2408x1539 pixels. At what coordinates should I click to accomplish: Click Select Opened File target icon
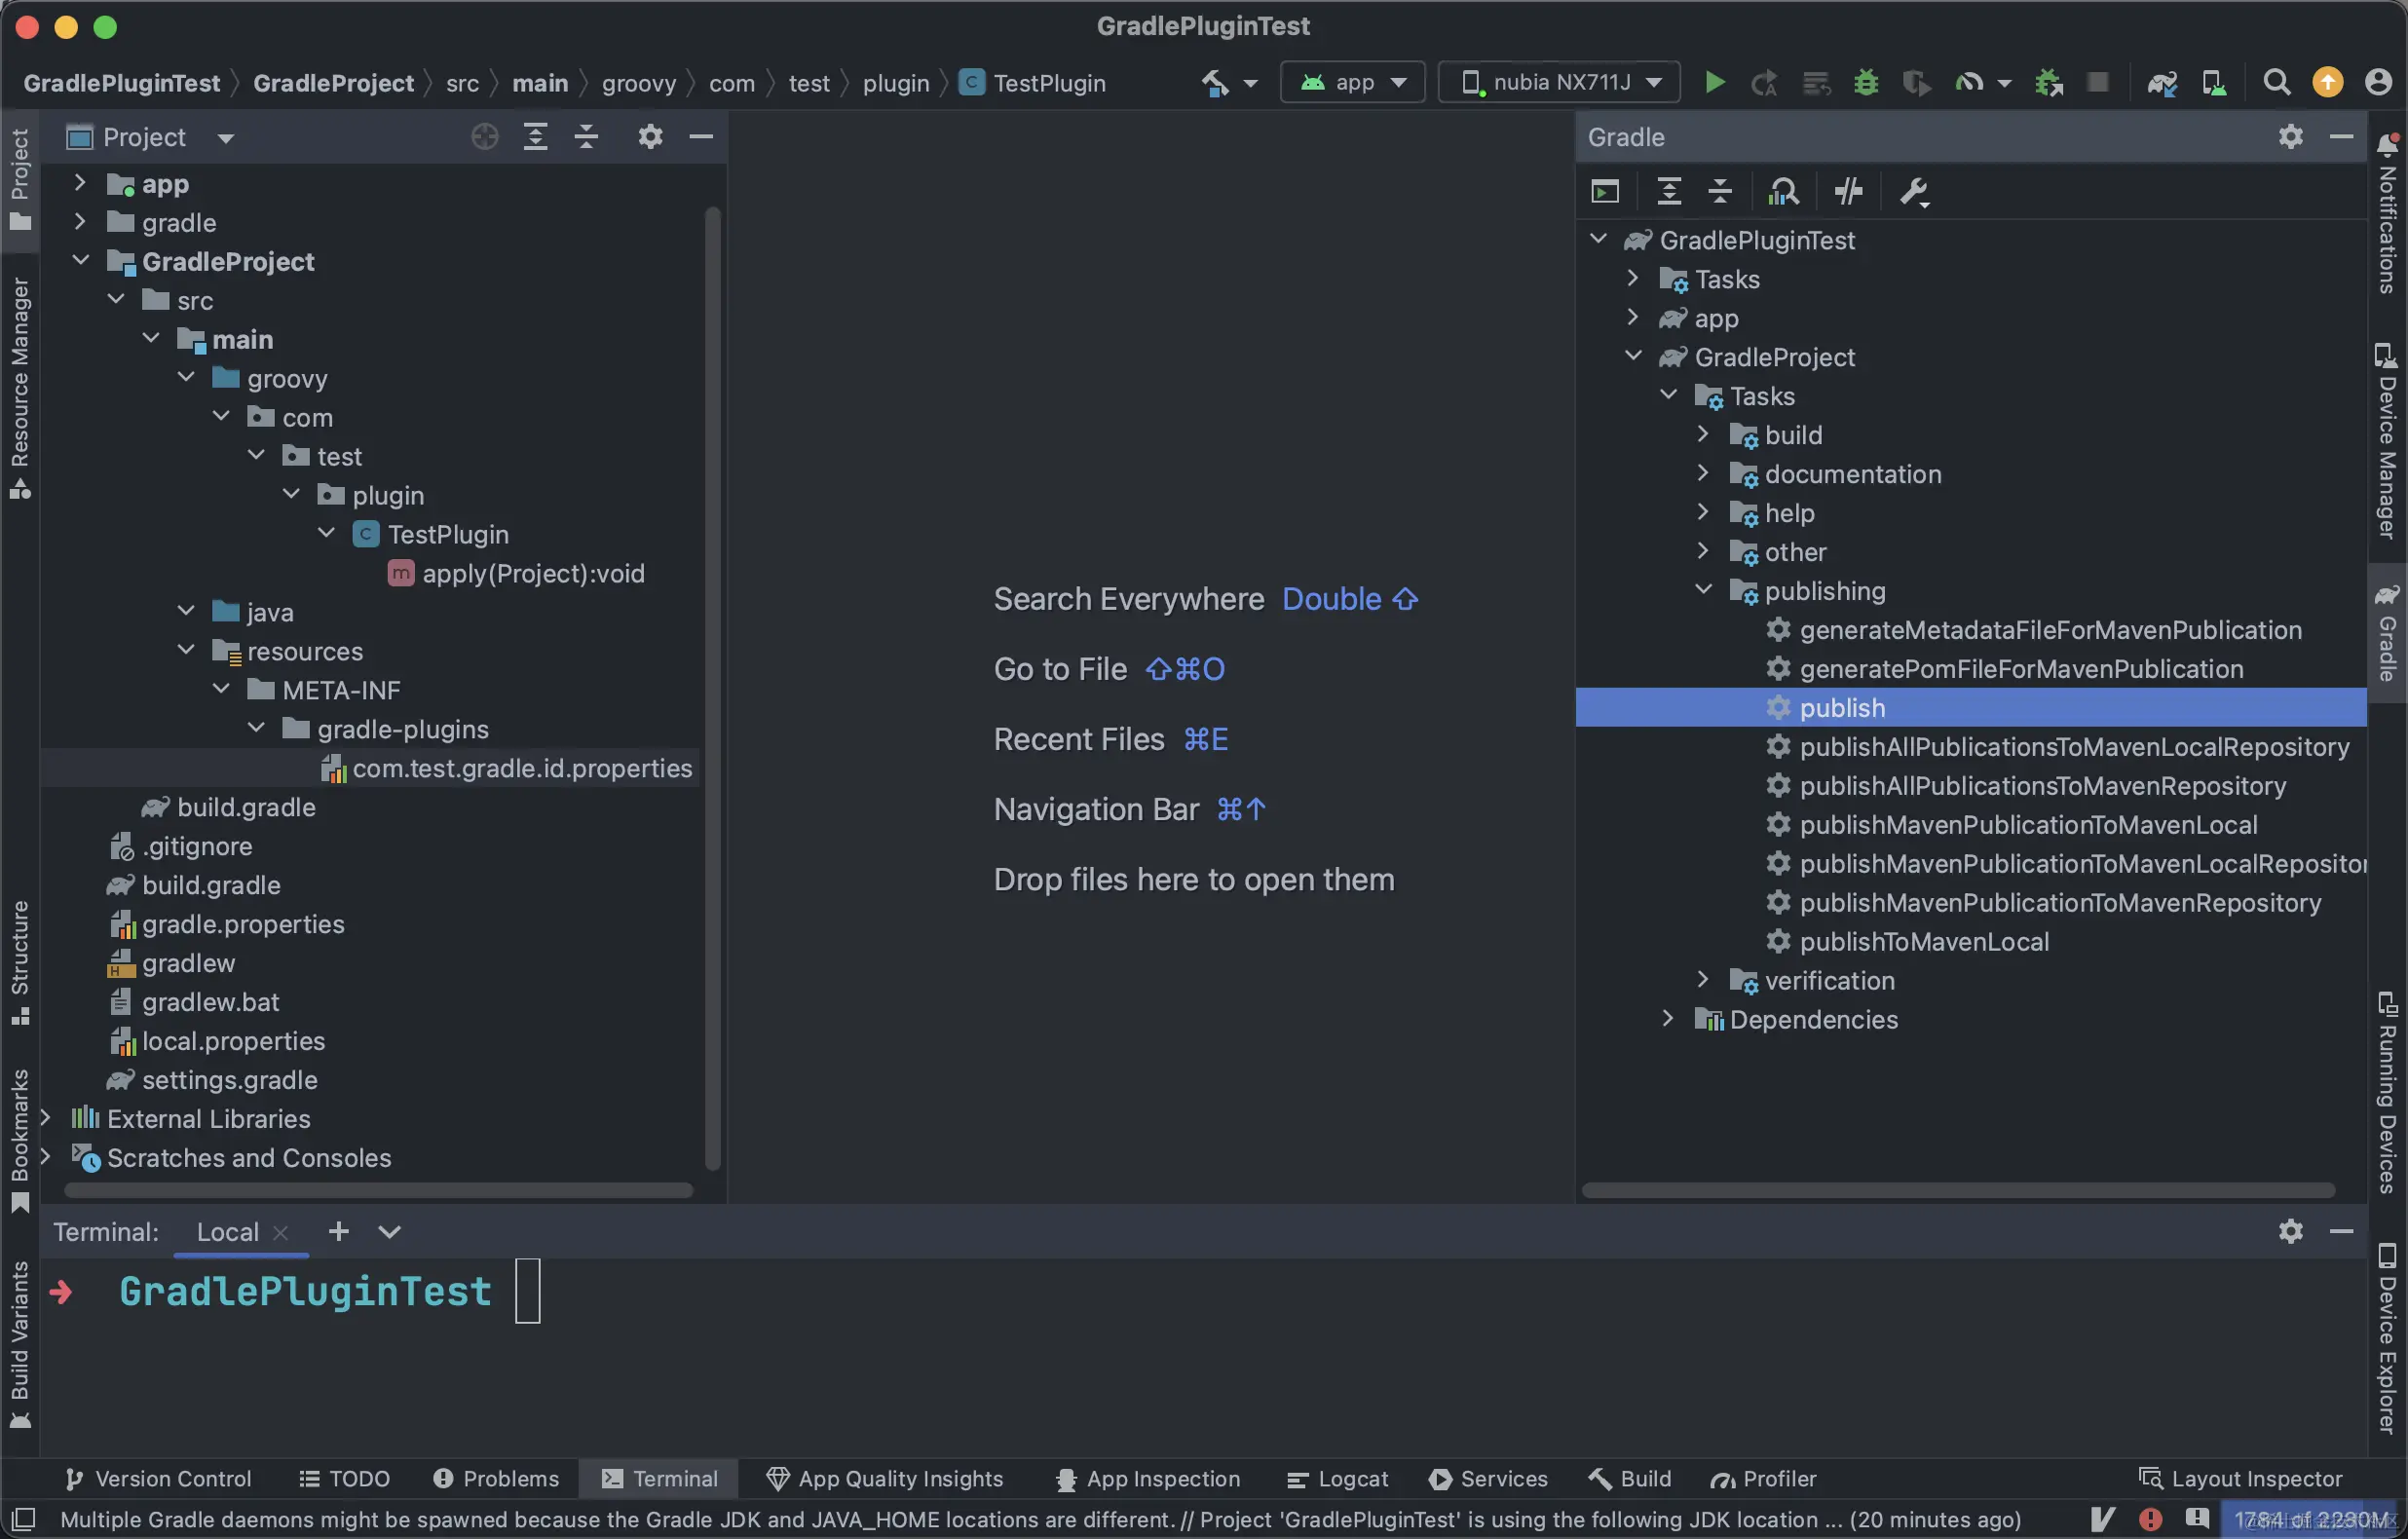[x=485, y=137]
